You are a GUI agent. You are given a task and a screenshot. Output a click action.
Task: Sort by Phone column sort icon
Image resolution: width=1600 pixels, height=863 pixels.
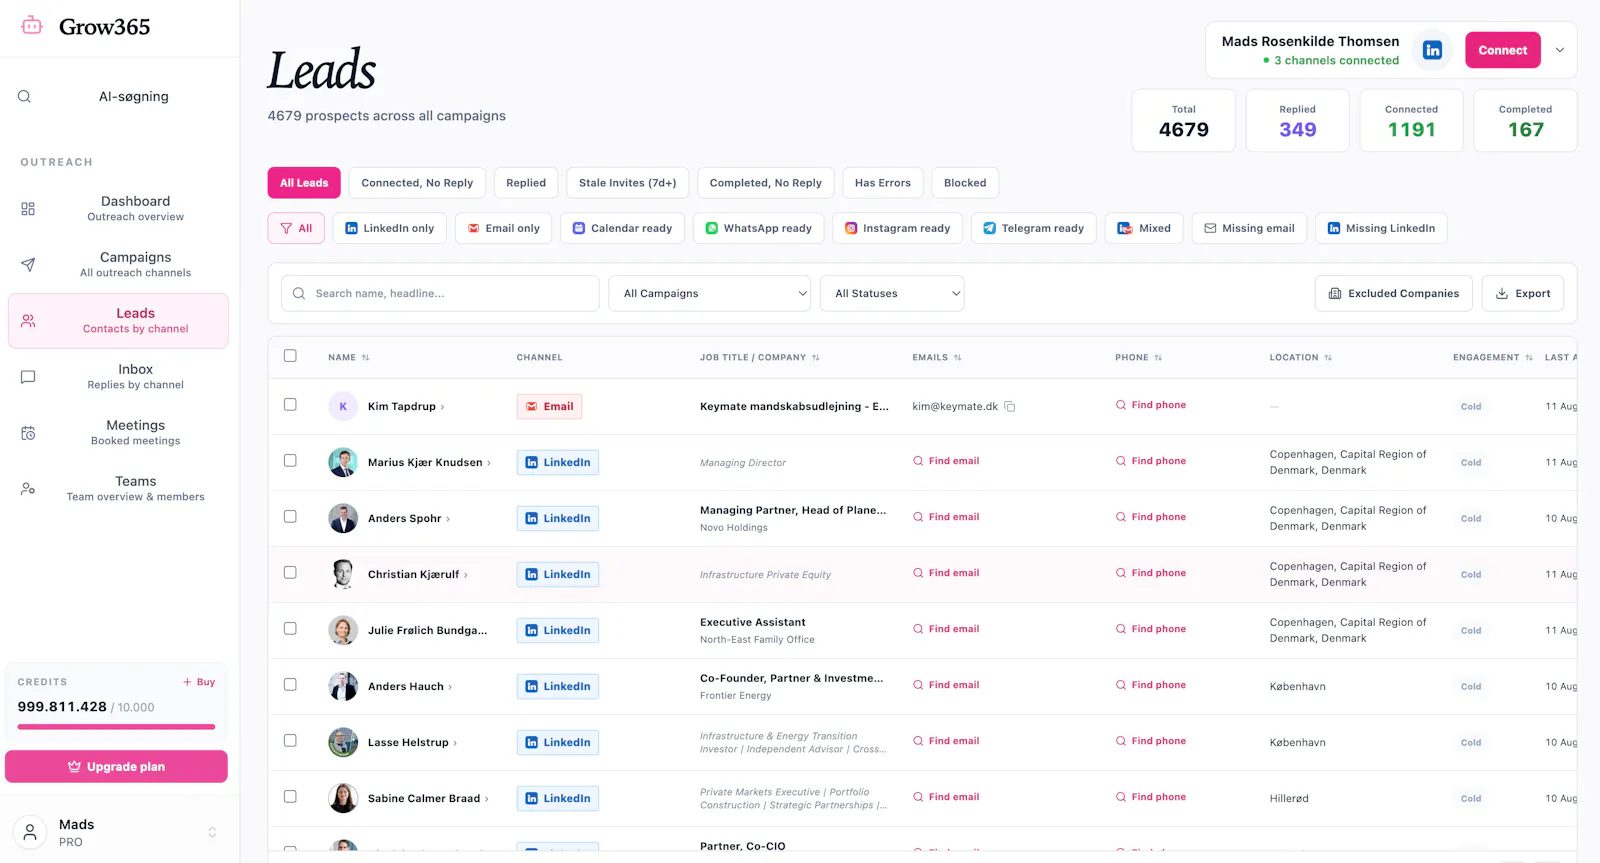point(1158,358)
